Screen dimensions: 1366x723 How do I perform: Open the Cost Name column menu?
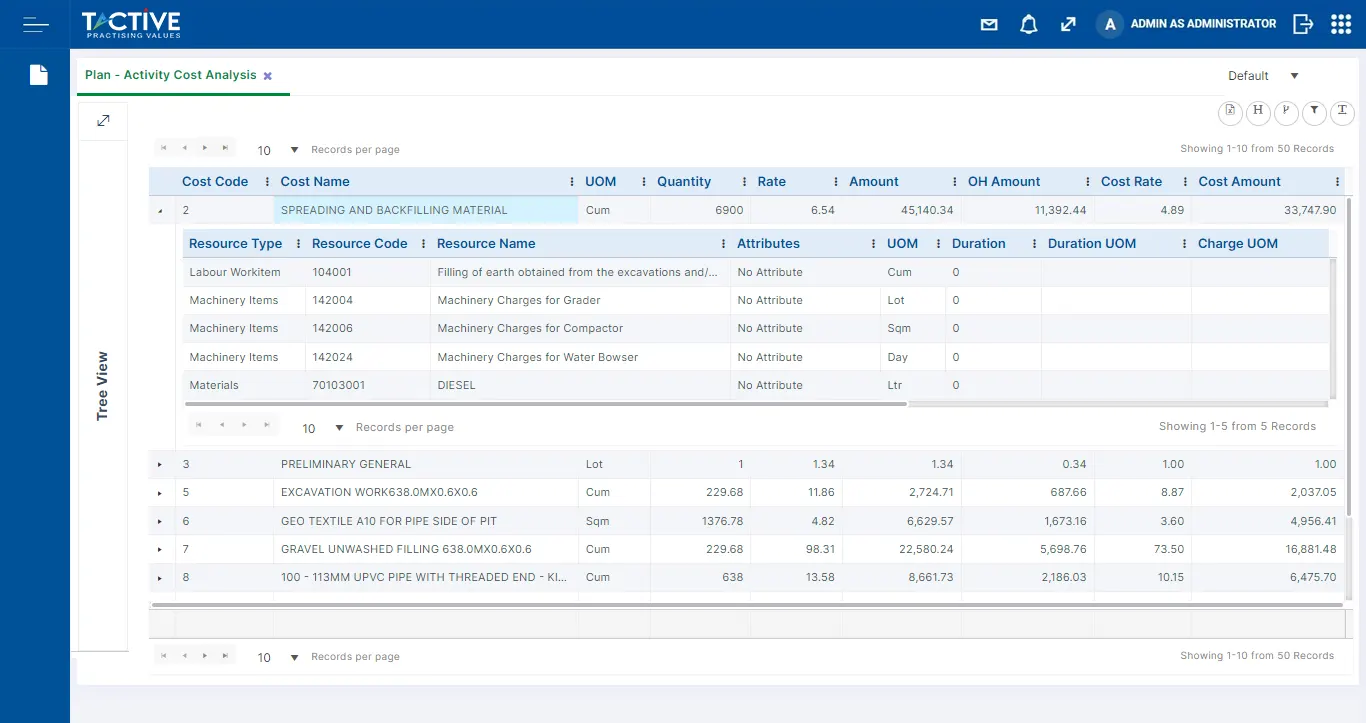click(571, 182)
